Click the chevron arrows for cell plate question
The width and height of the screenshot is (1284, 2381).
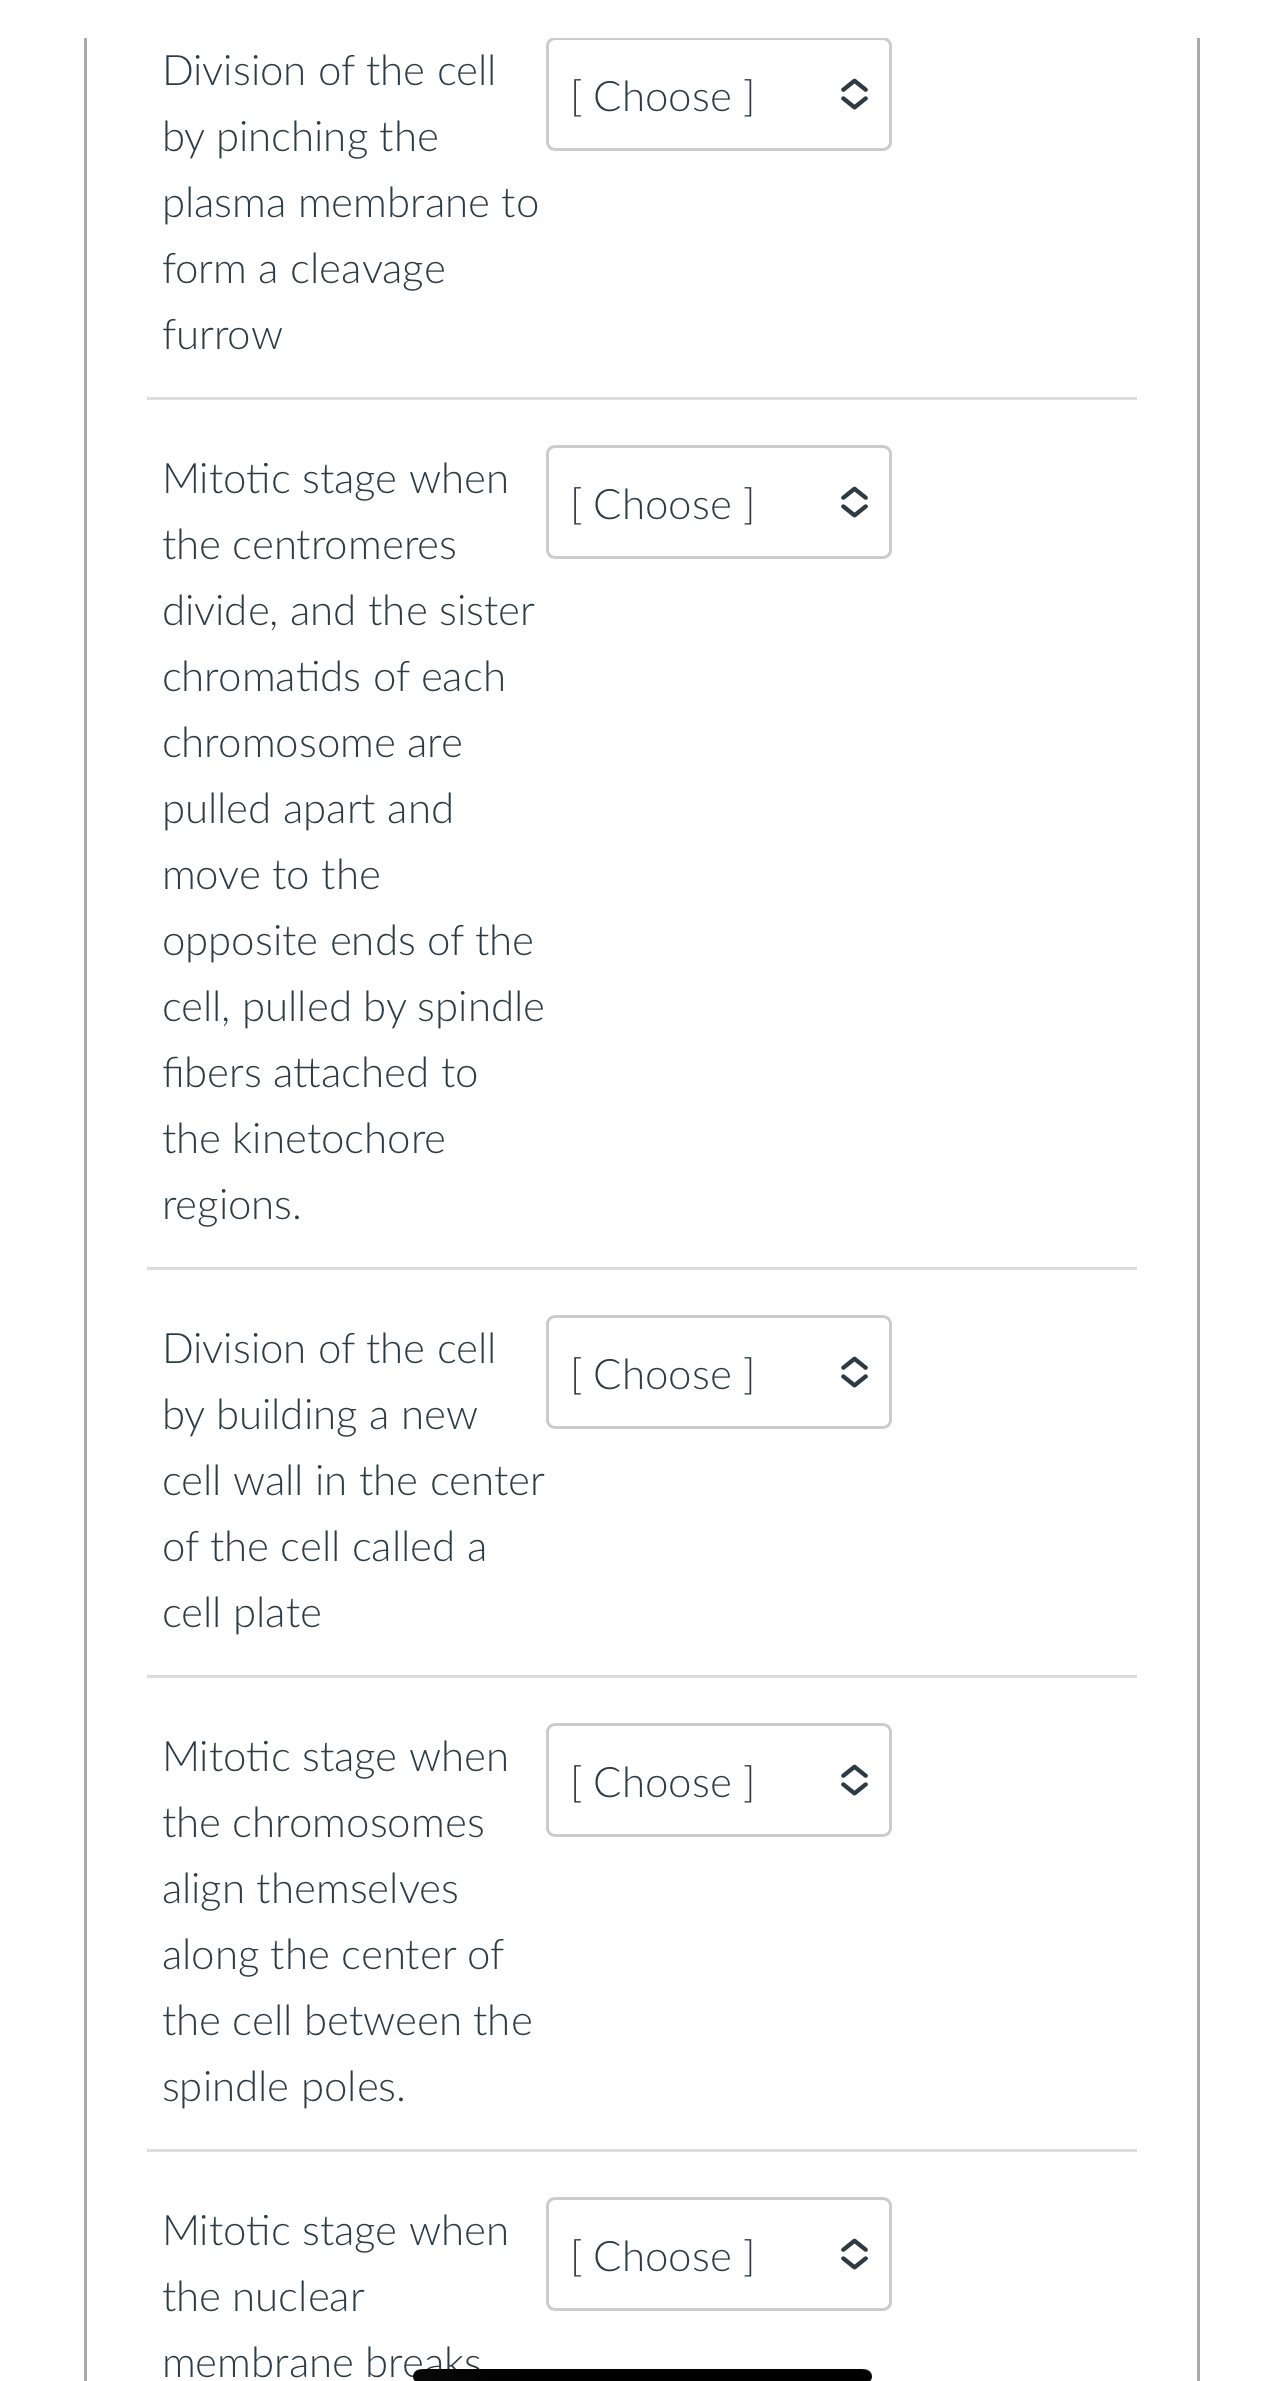852,1372
